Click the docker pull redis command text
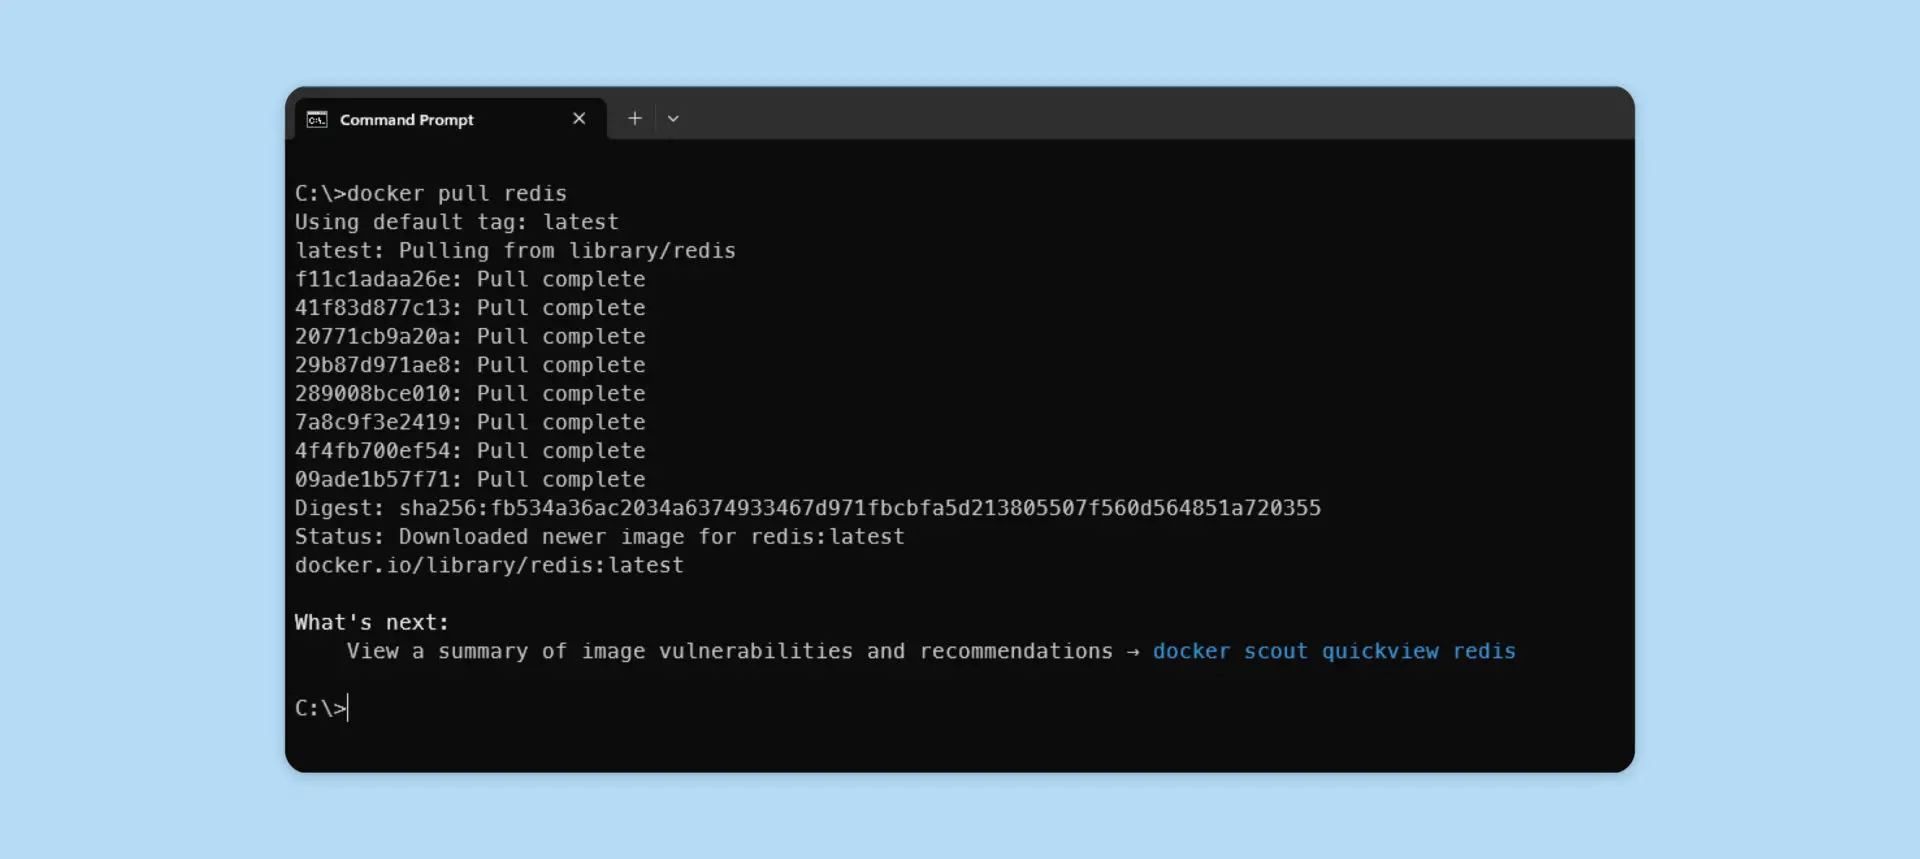This screenshot has height=859, width=1920. (x=457, y=193)
